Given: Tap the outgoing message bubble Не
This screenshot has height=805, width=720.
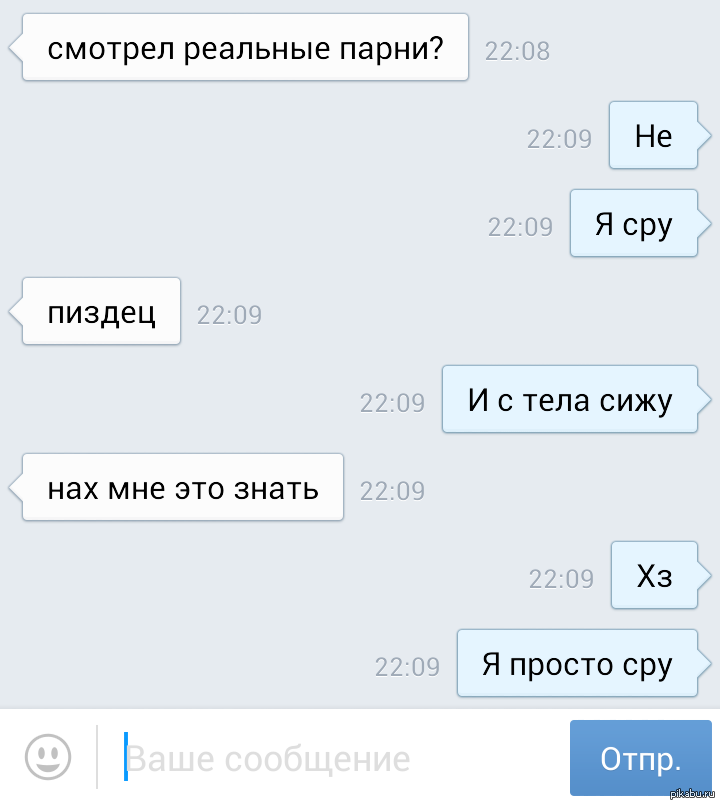Looking at the screenshot, I should point(653,135).
